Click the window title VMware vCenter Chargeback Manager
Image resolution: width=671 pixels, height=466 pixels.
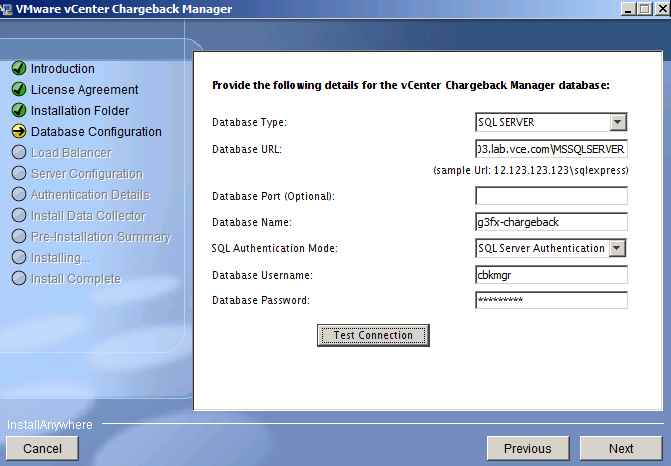point(124,9)
